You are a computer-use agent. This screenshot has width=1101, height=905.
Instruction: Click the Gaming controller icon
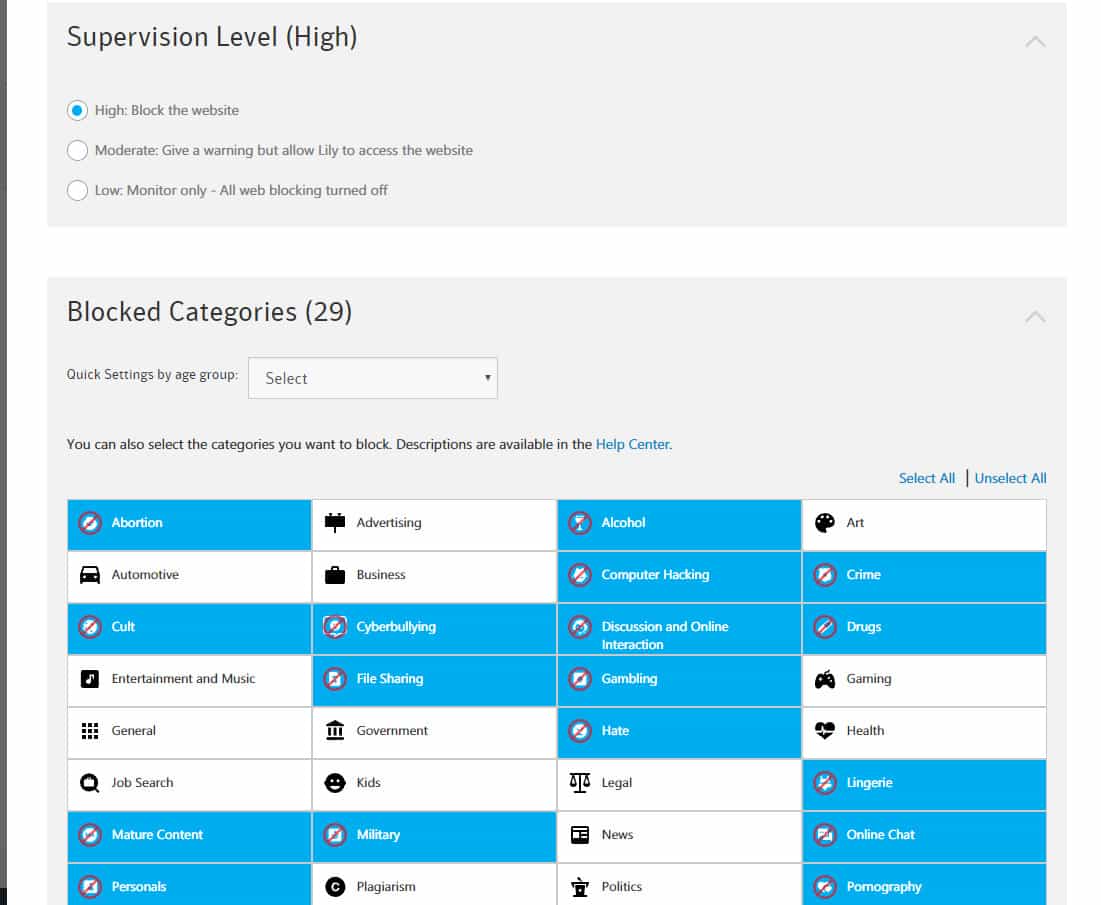(824, 679)
